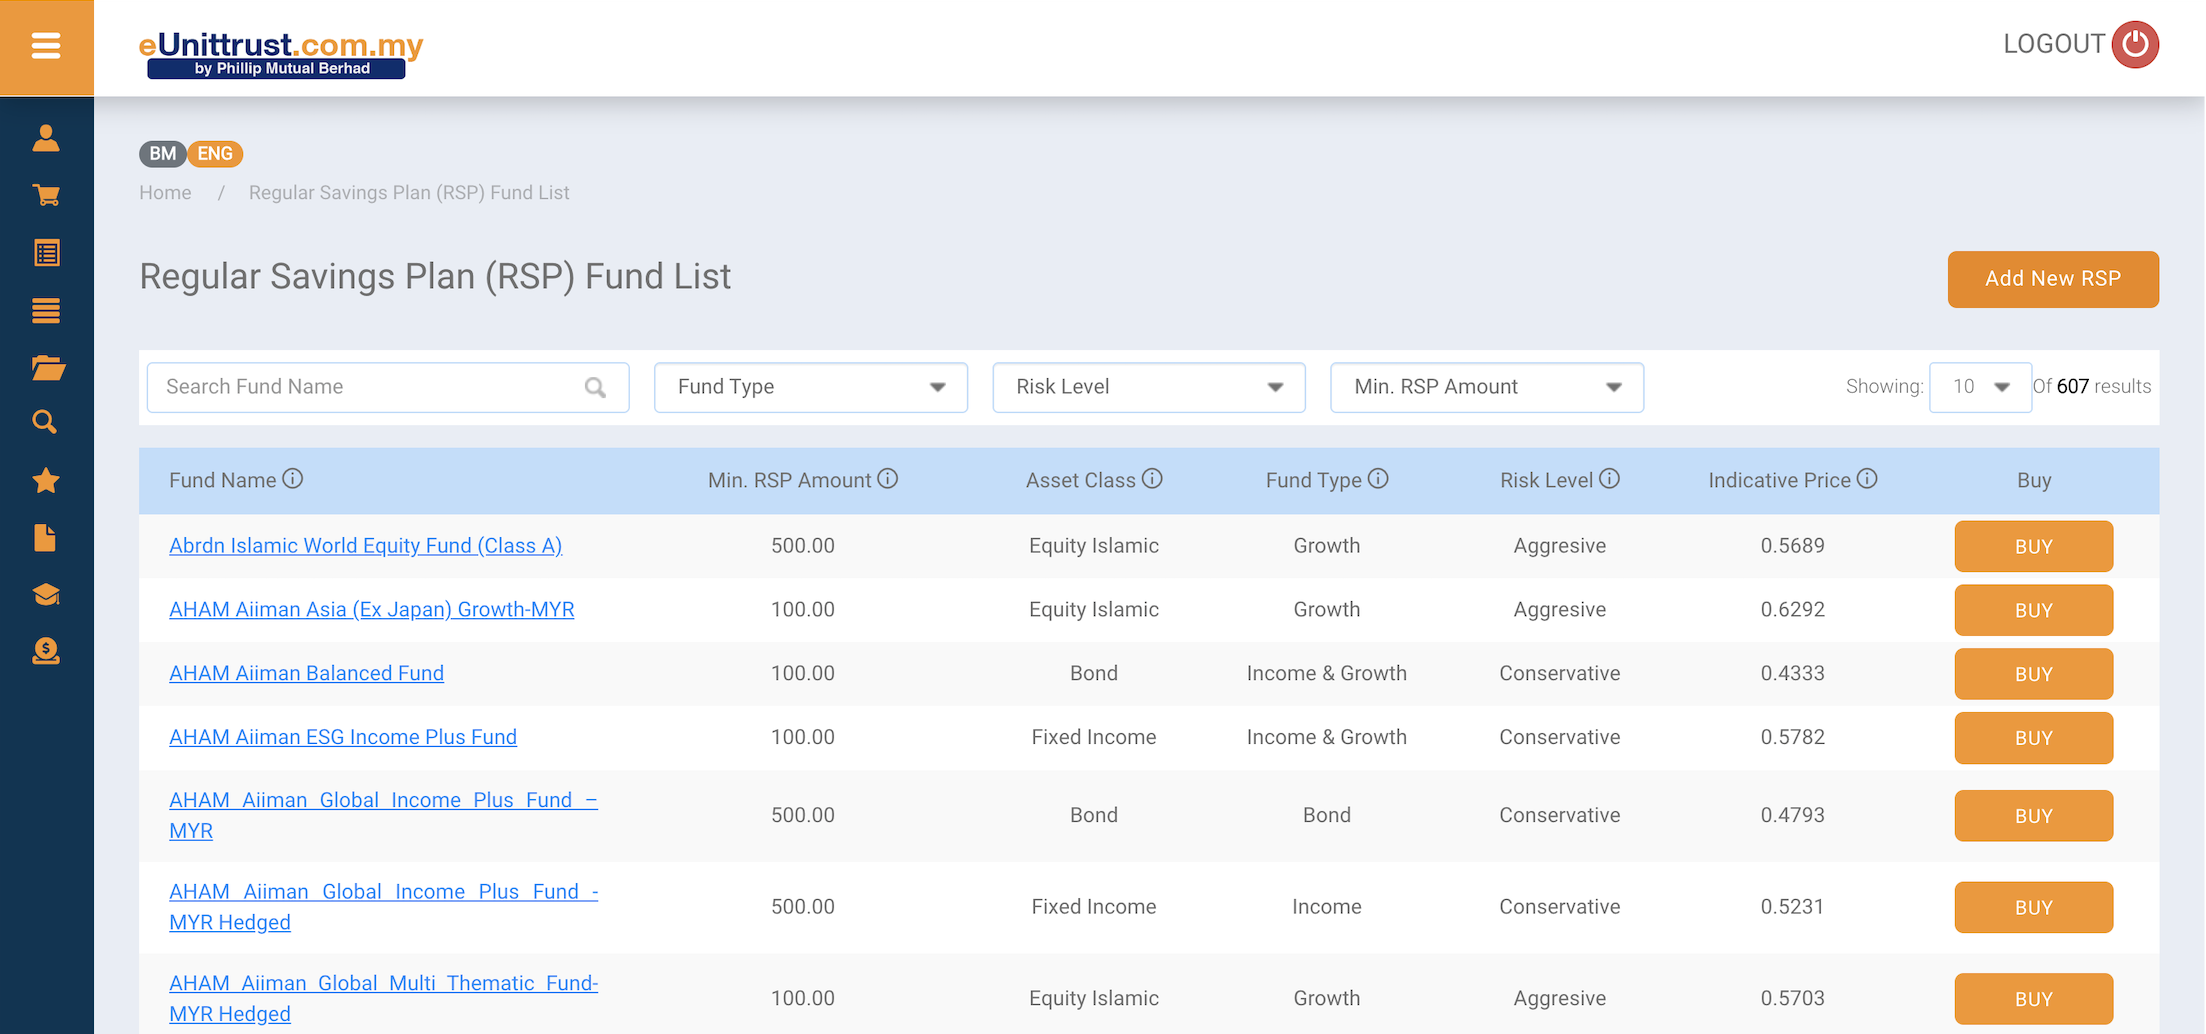Viewport: 2206px width, 1034px height.
Task: Switch language to ENG
Action: click(215, 154)
